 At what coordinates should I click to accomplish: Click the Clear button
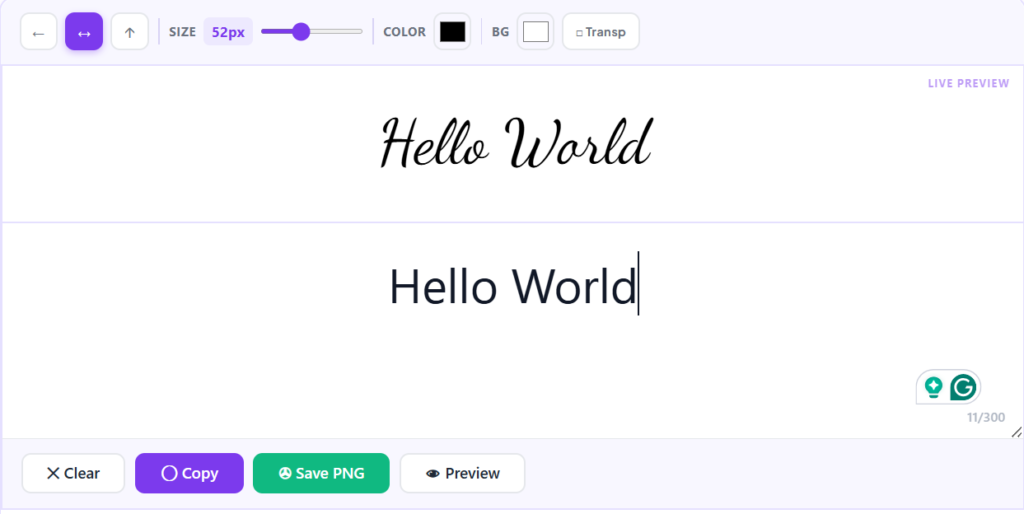click(73, 473)
